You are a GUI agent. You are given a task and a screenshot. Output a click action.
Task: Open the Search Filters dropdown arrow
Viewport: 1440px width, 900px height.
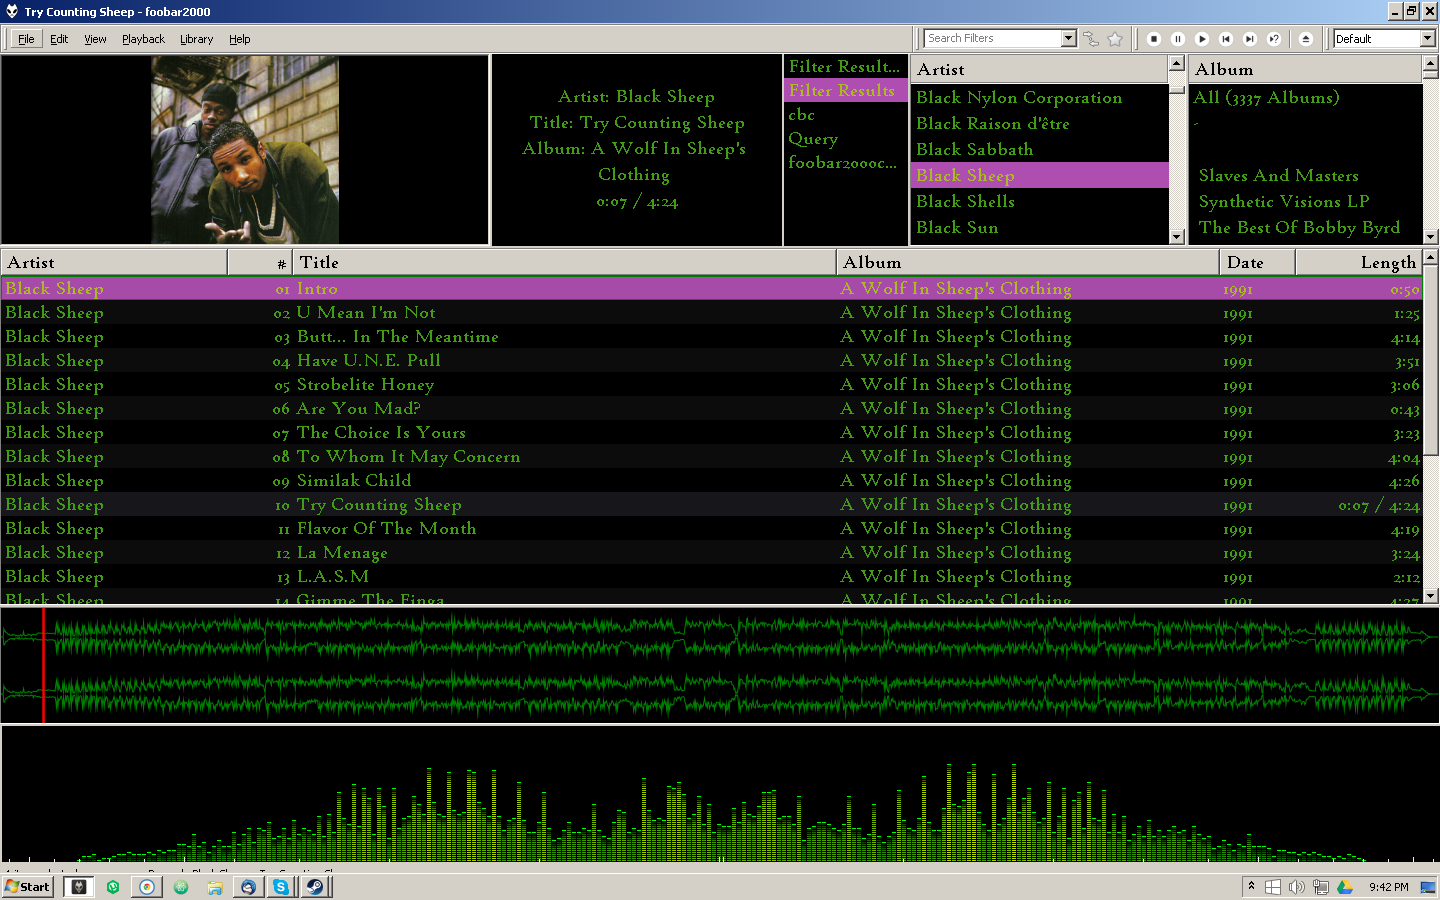pyautogui.click(x=1068, y=38)
